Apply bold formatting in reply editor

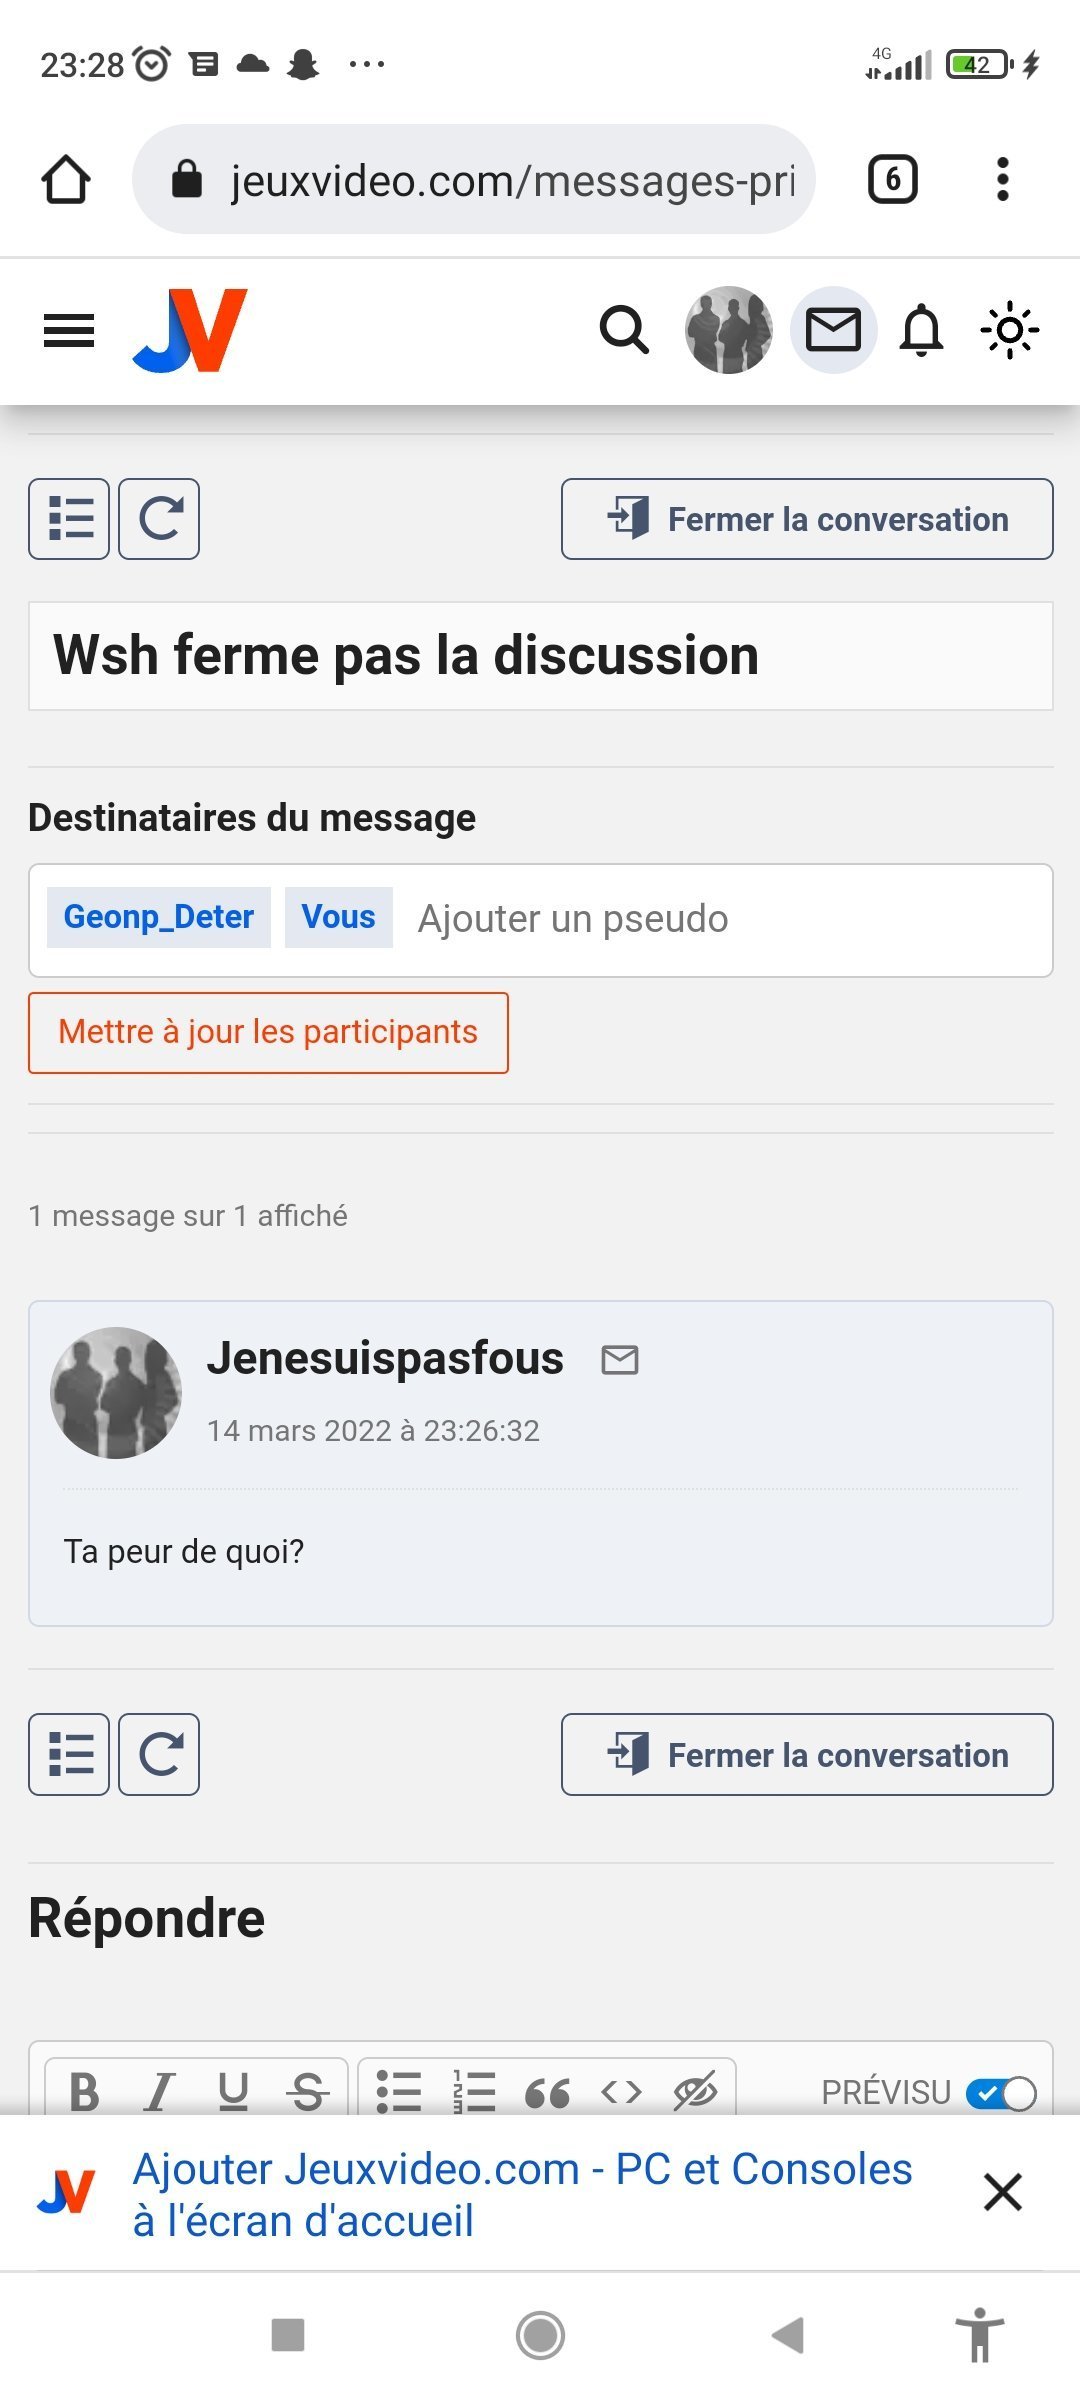click(x=85, y=2091)
